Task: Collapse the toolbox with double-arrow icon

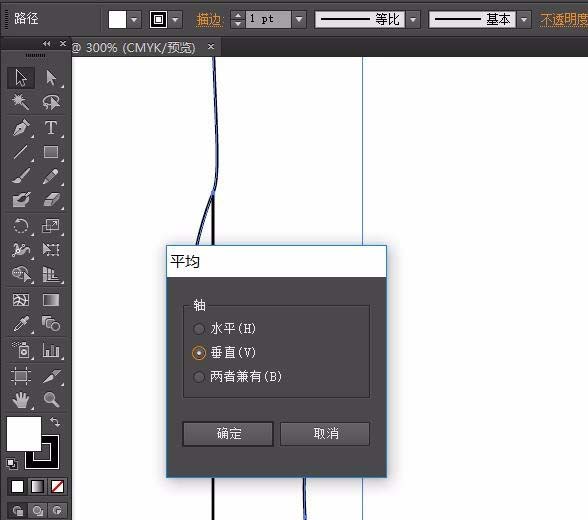Action: pyautogui.click(x=46, y=44)
